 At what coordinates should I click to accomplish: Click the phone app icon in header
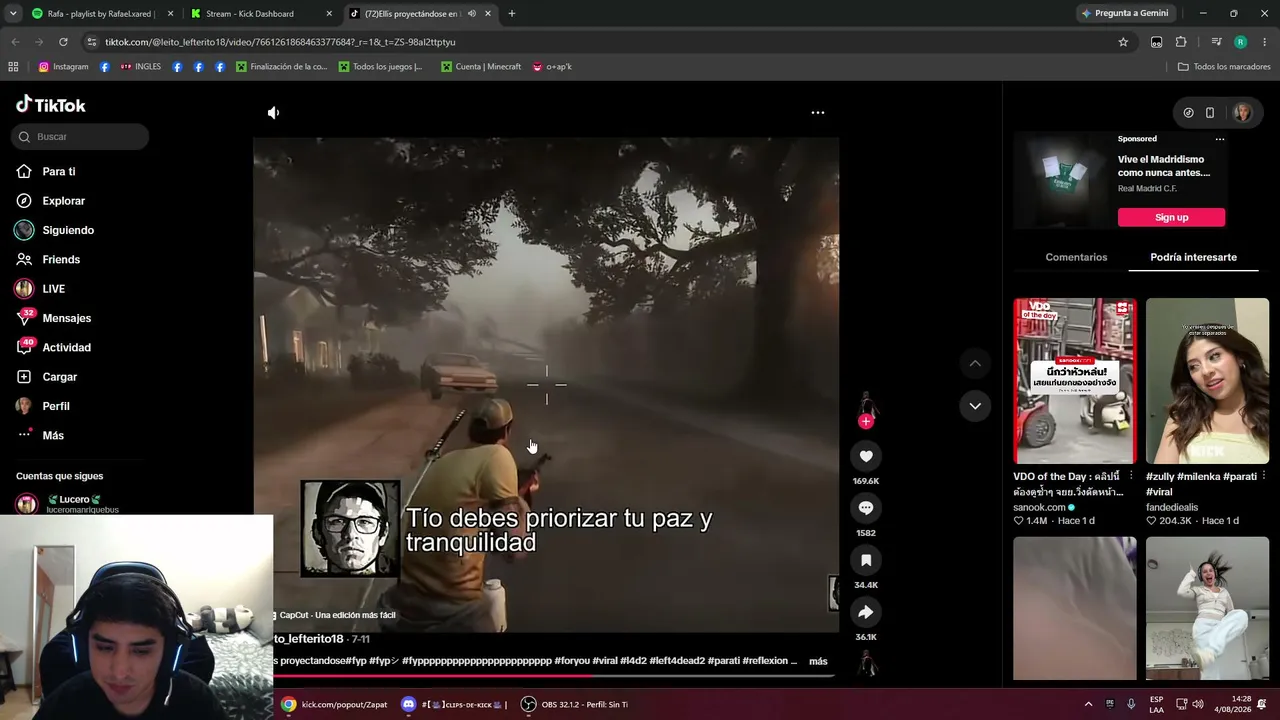(1210, 113)
